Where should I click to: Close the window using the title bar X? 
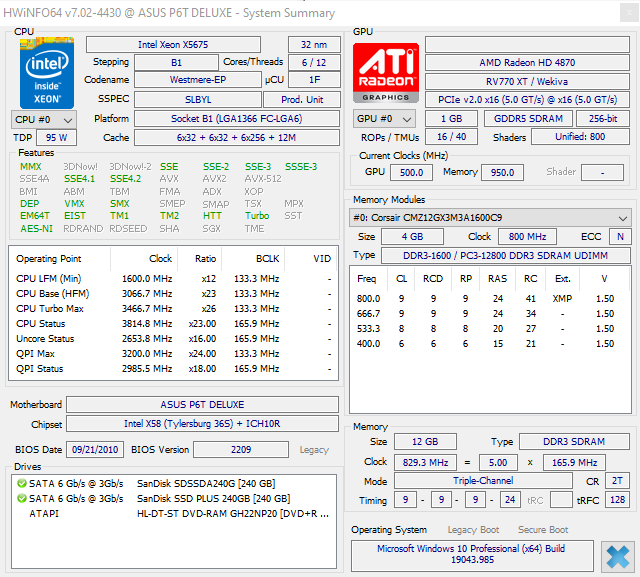click(x=629, y=13)
